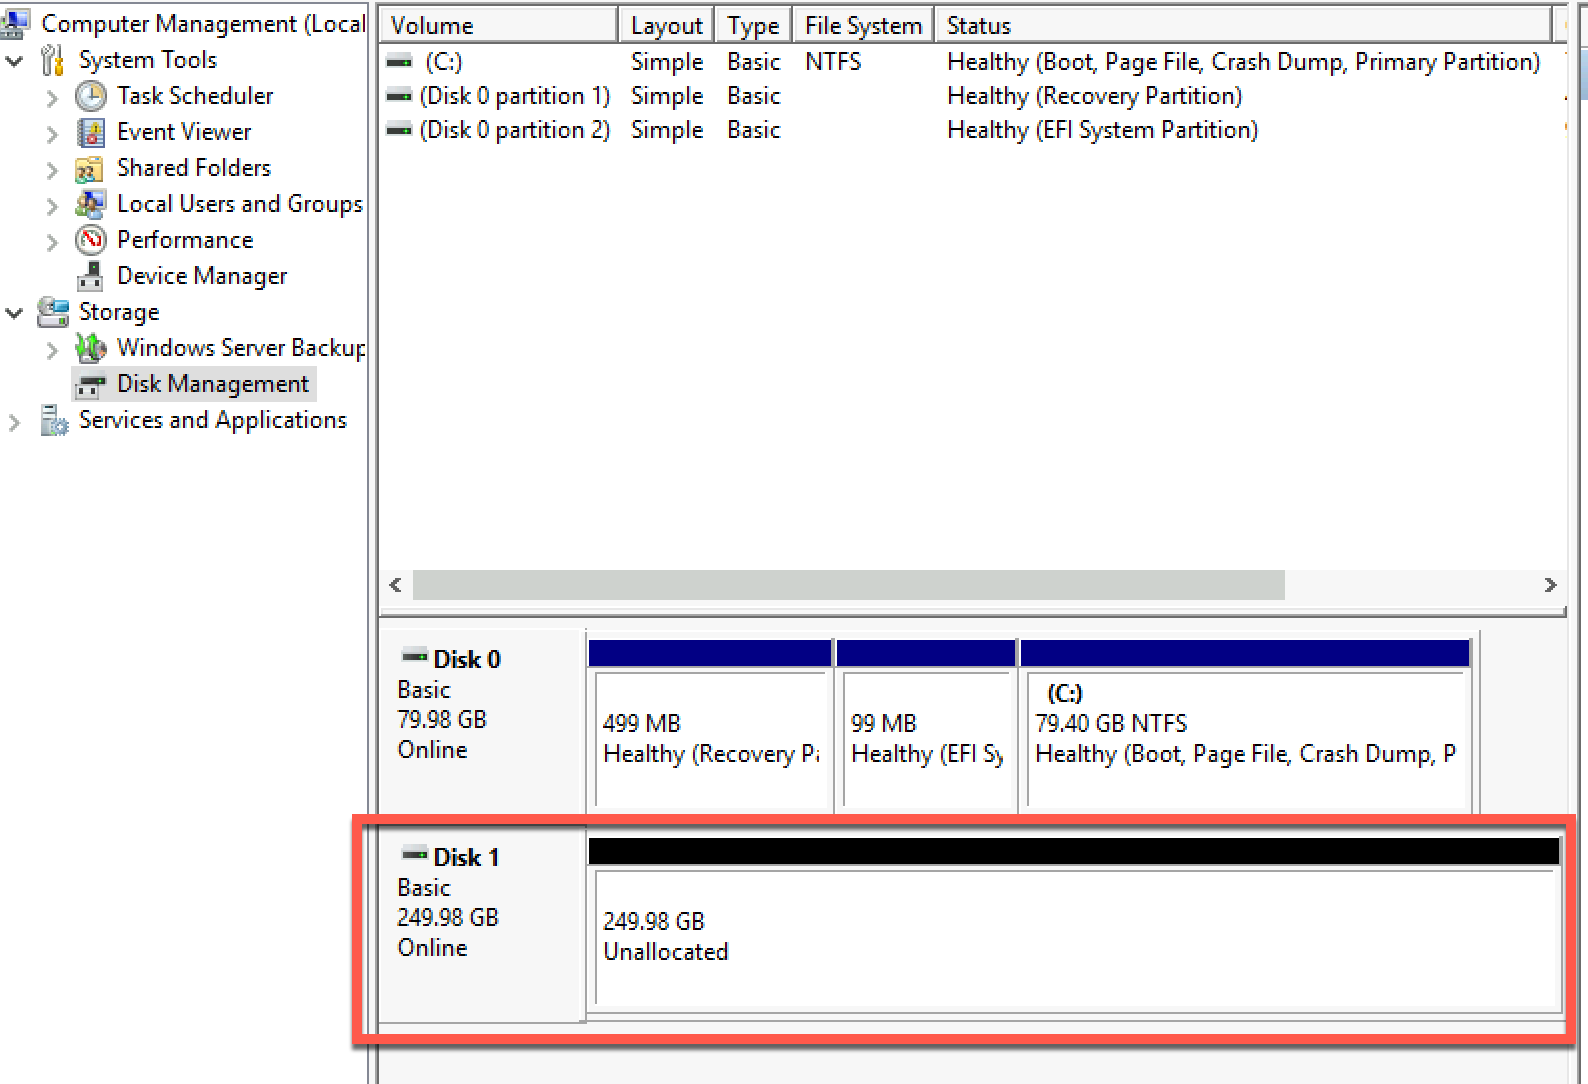This screenshot has width=1588, height=1084.
Task: Click the Storage drives icon
Action: (53, 312)
